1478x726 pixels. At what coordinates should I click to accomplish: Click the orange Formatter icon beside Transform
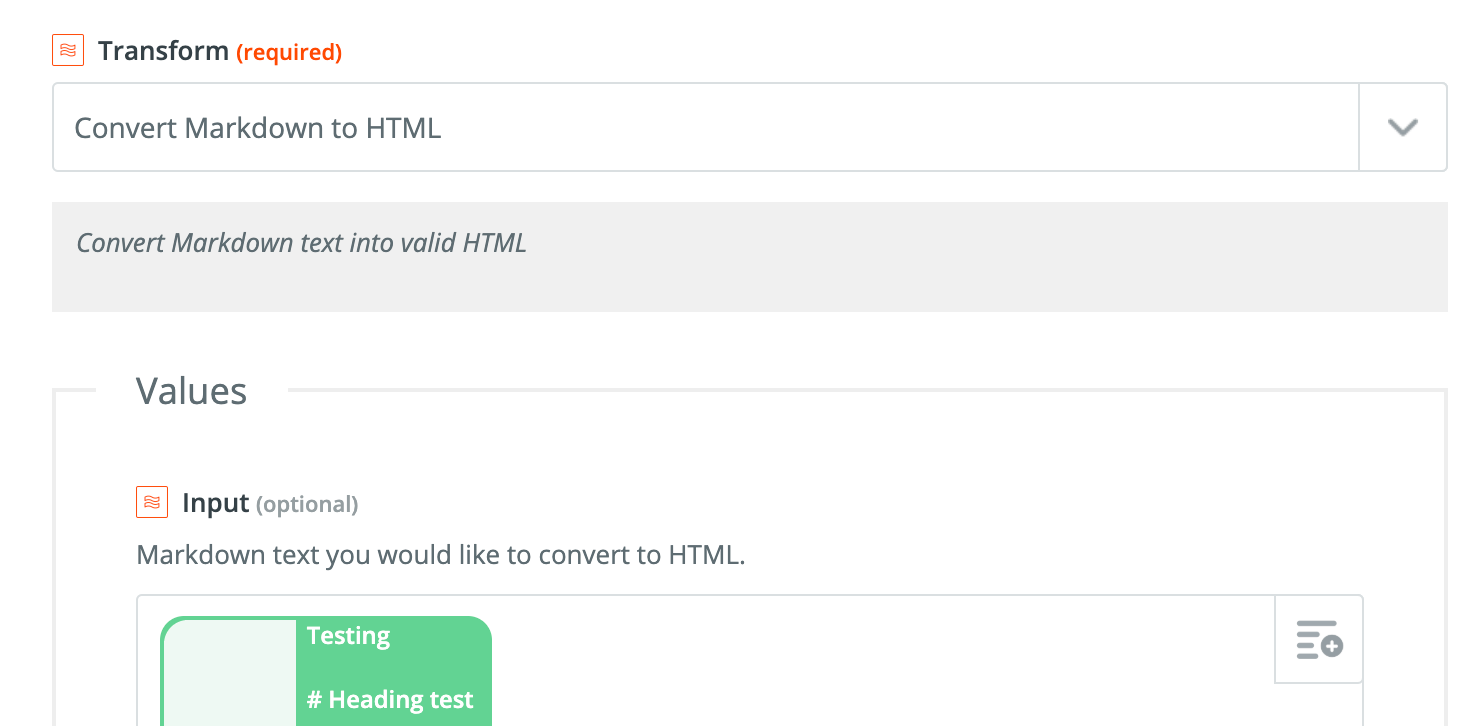tap(68, 51)
